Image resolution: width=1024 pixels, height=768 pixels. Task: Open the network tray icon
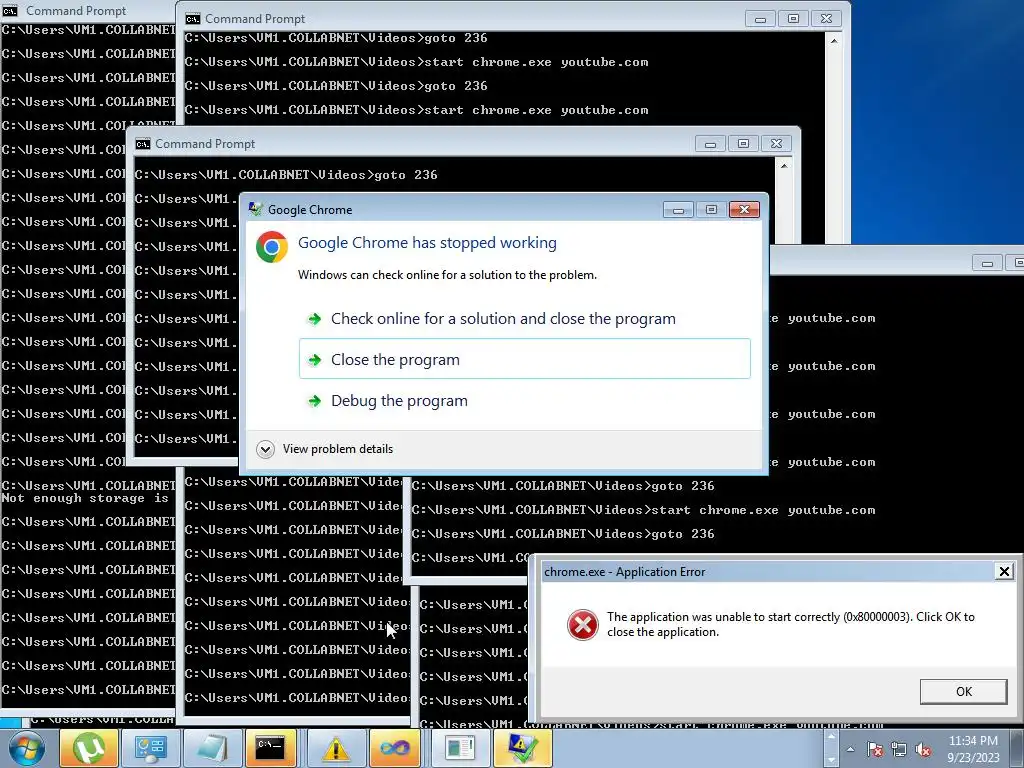coord(899,749)
